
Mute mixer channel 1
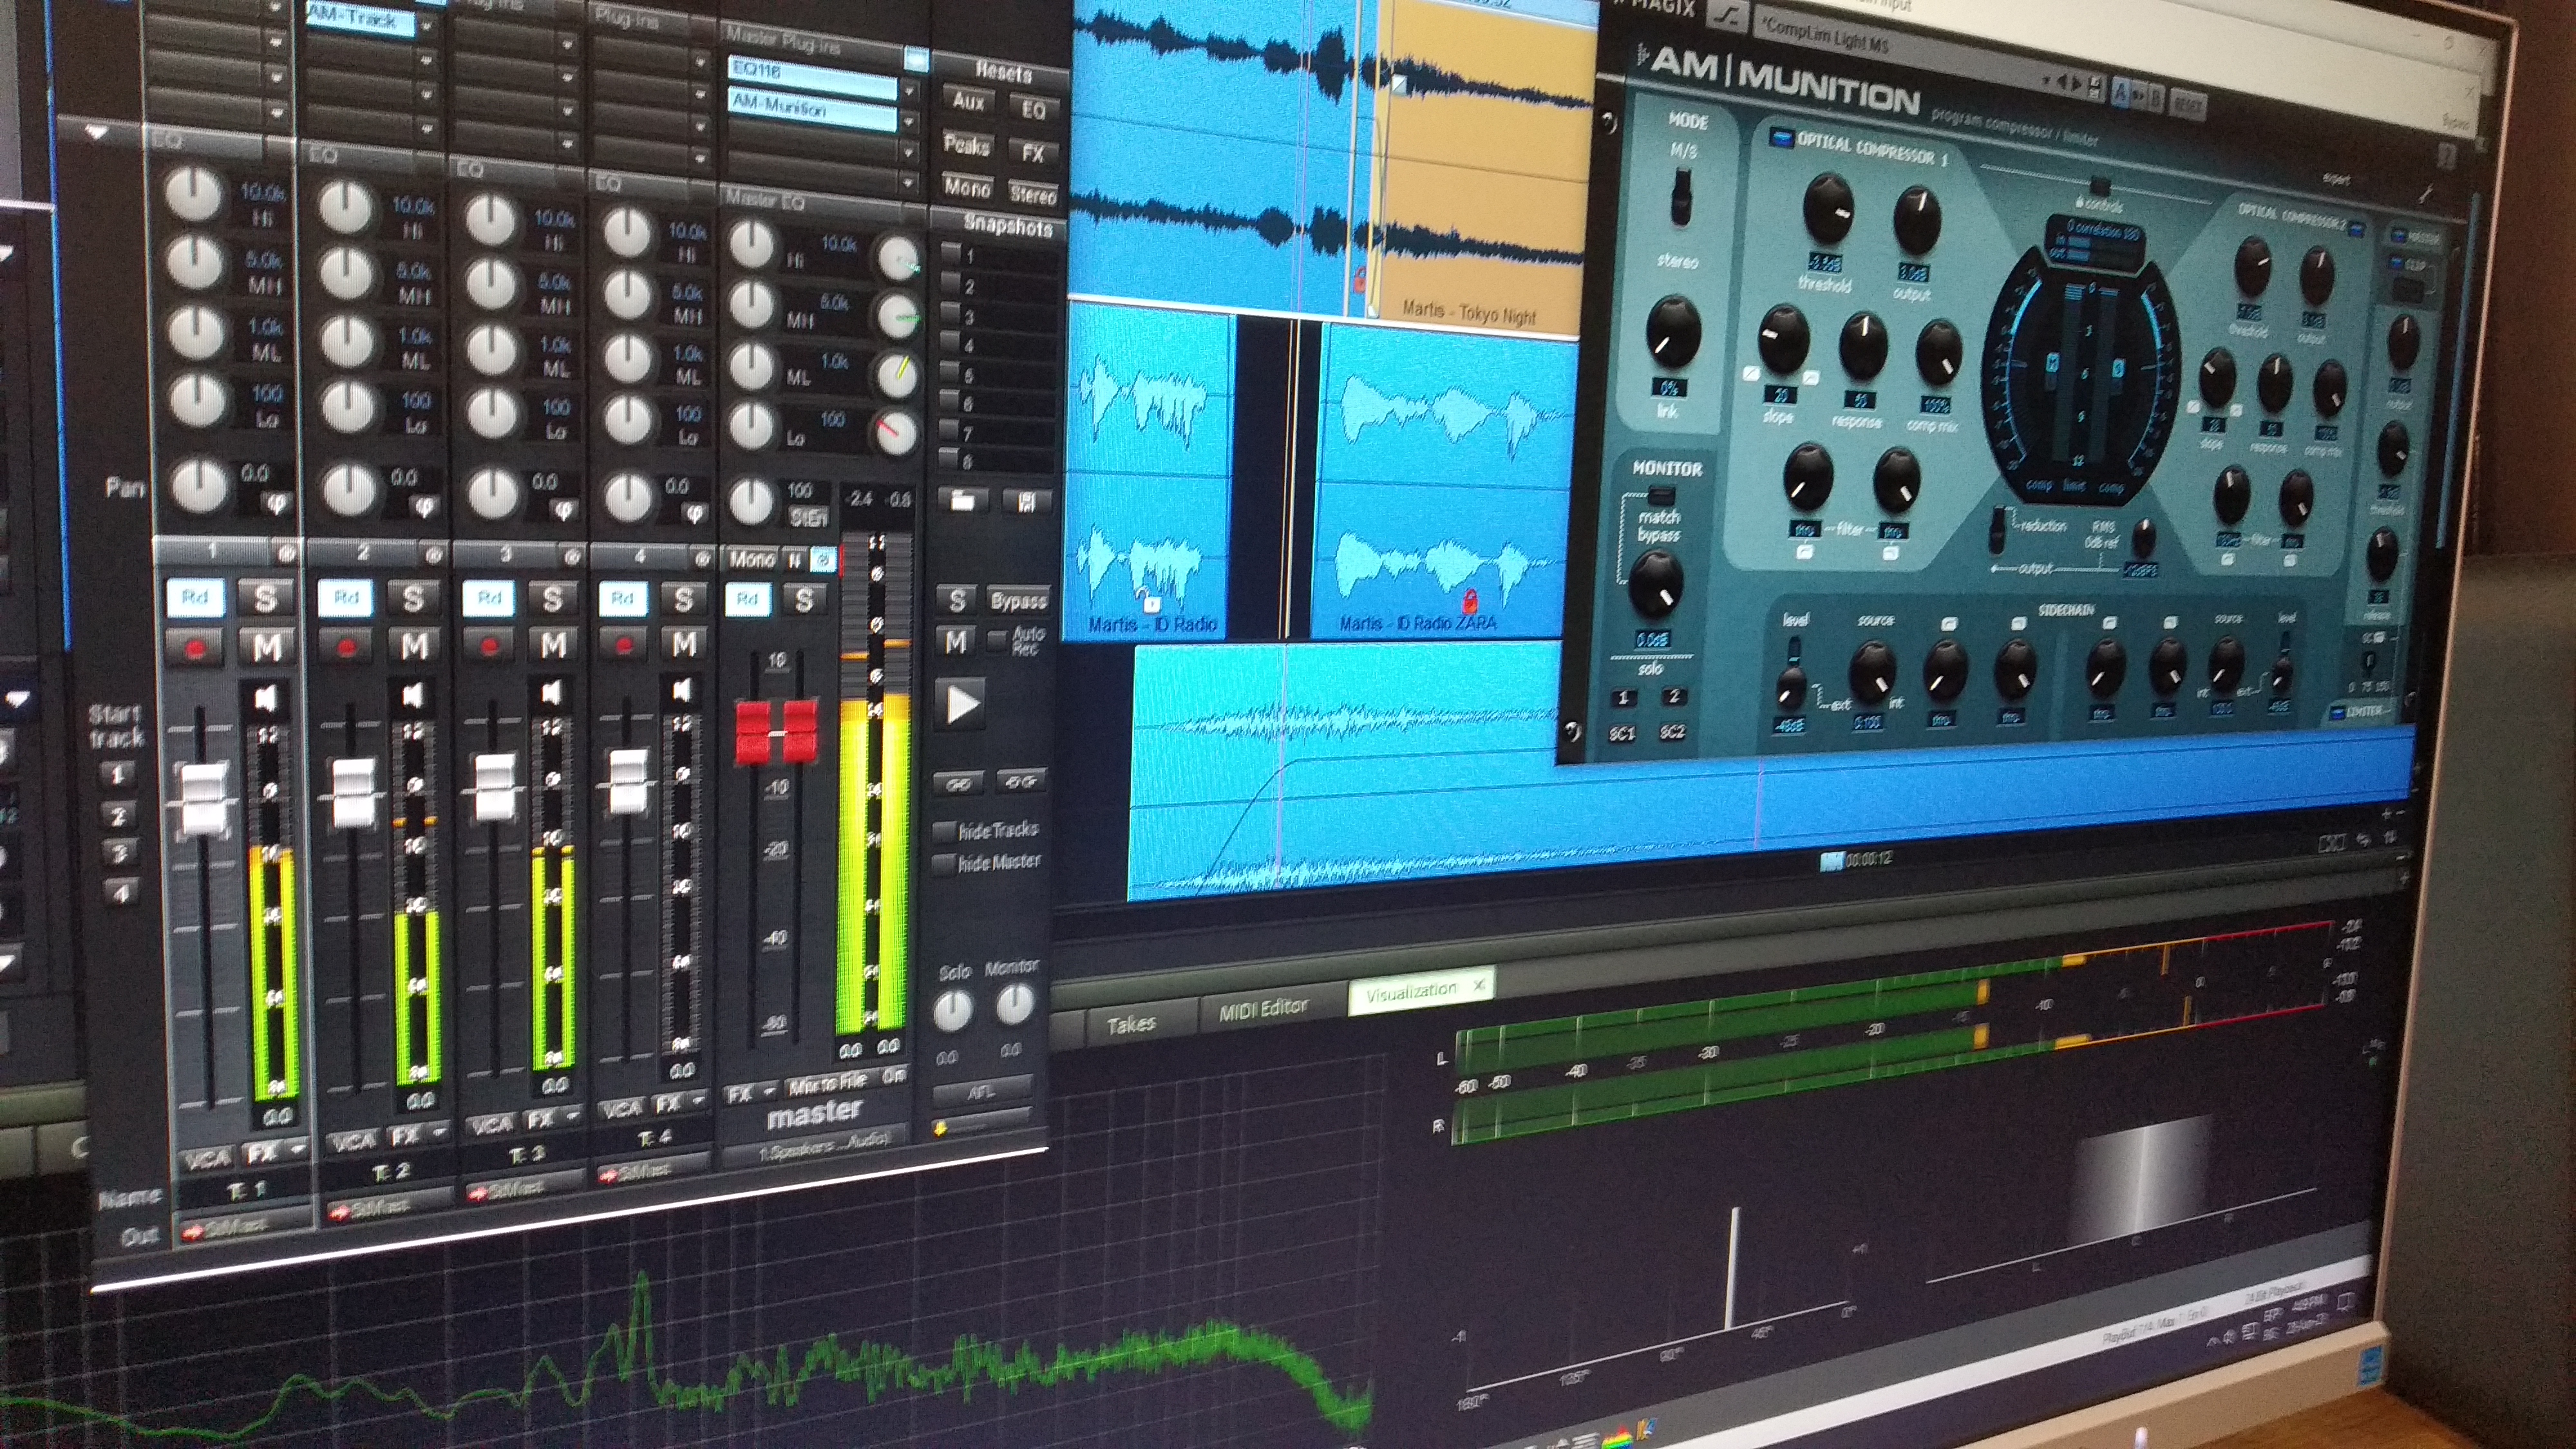point(266,648)
